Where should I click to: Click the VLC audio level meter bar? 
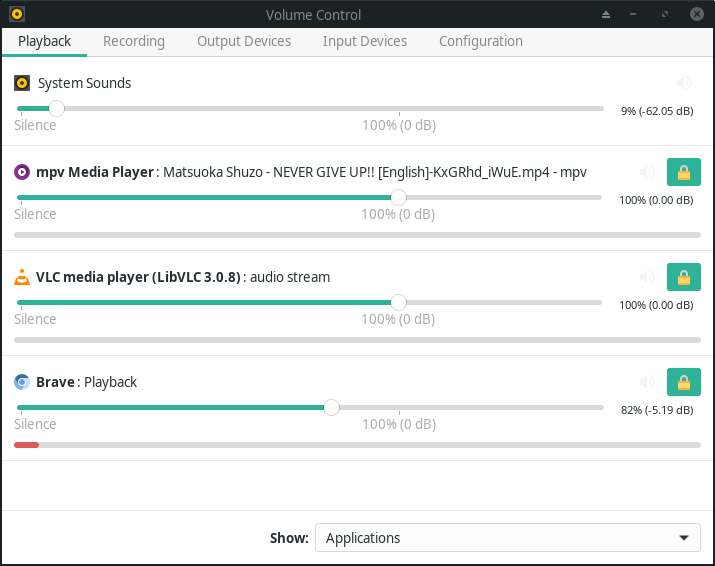358,340
